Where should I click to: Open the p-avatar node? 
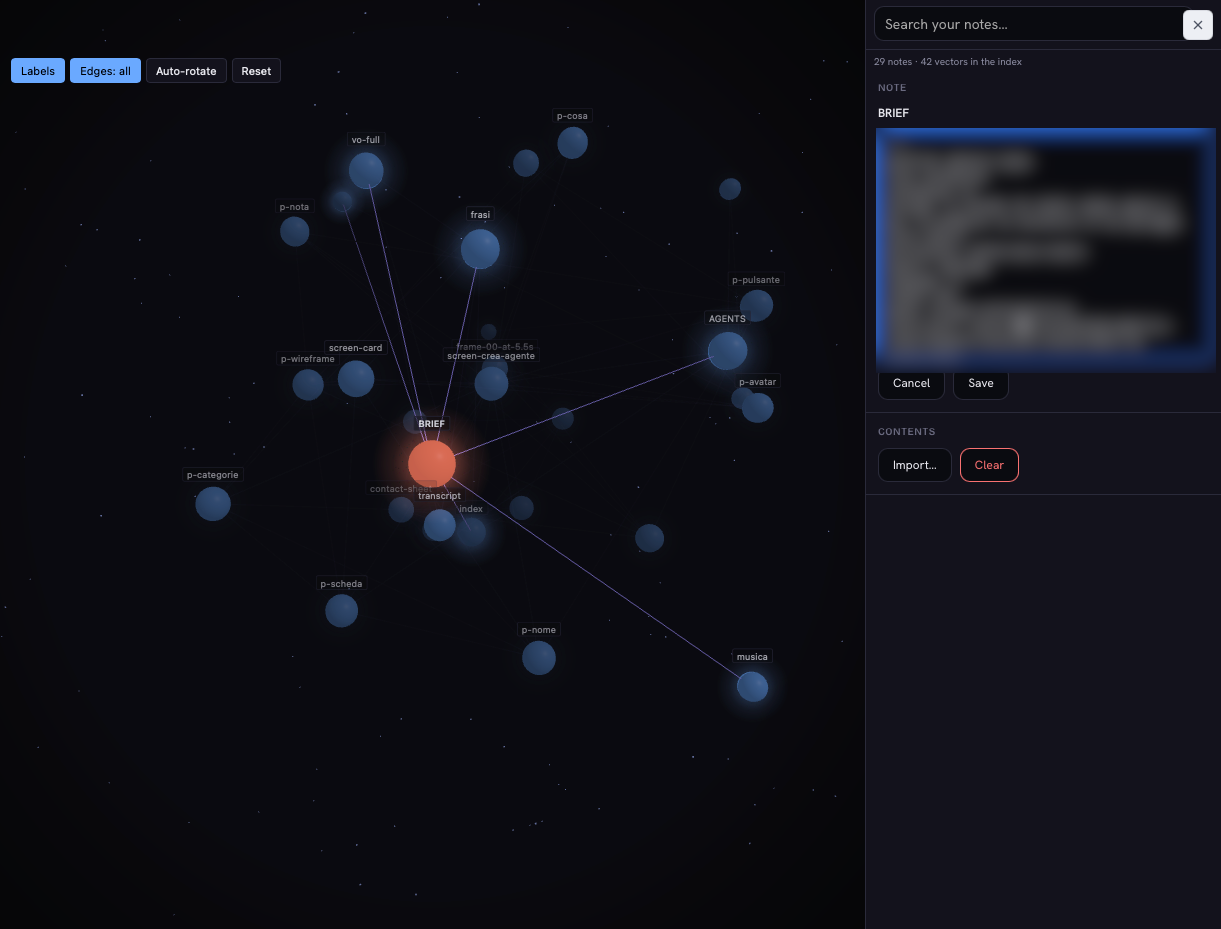point(757,407)
